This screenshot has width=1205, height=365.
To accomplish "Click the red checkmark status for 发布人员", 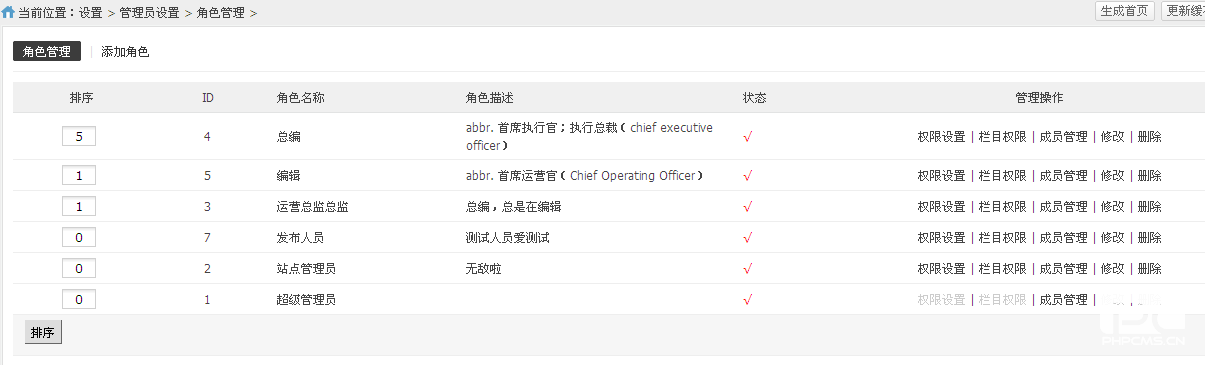I will [747, 238].
